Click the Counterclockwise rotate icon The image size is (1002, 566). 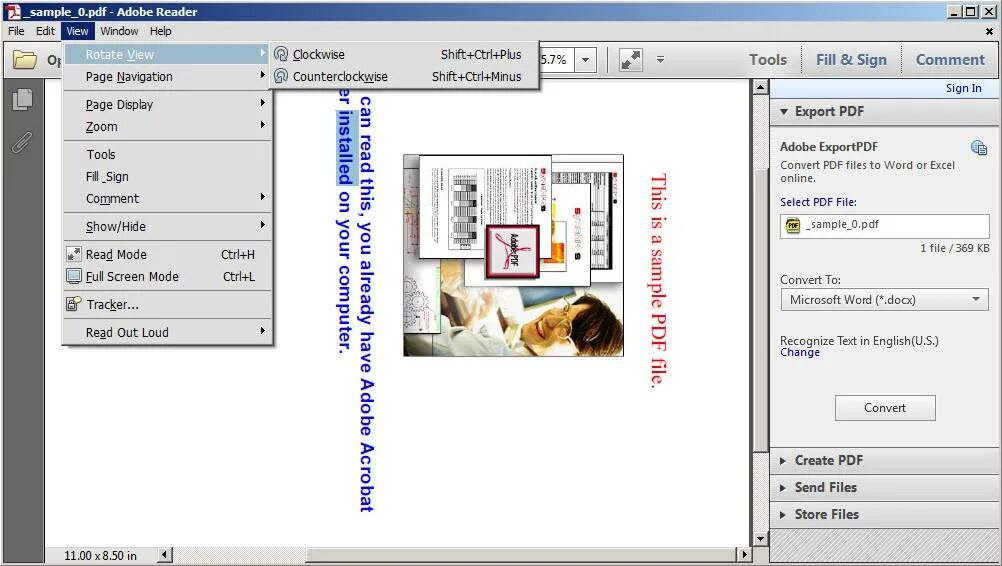pyautogui.click(x=281, y=76)
